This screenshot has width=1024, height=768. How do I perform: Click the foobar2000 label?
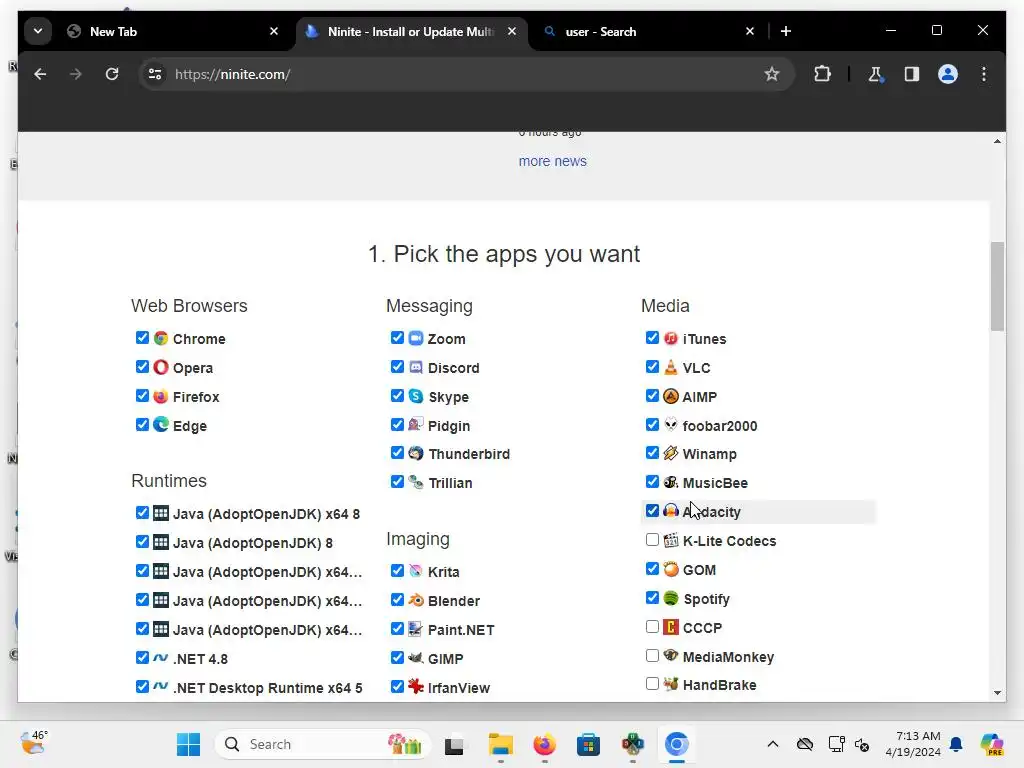click(x=720, y=426)
